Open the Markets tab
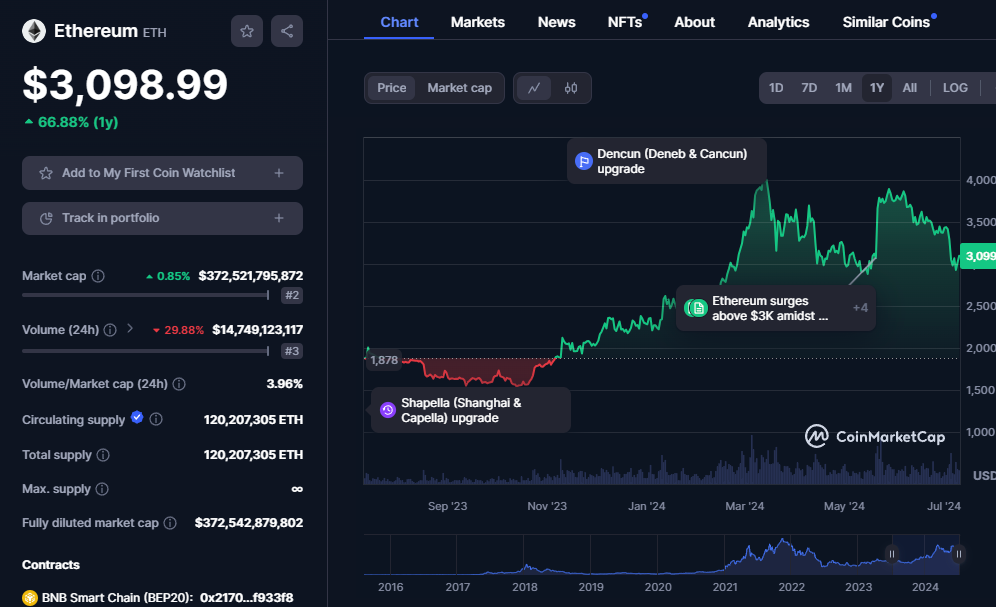996x607 pixels. tap(478, 22)
